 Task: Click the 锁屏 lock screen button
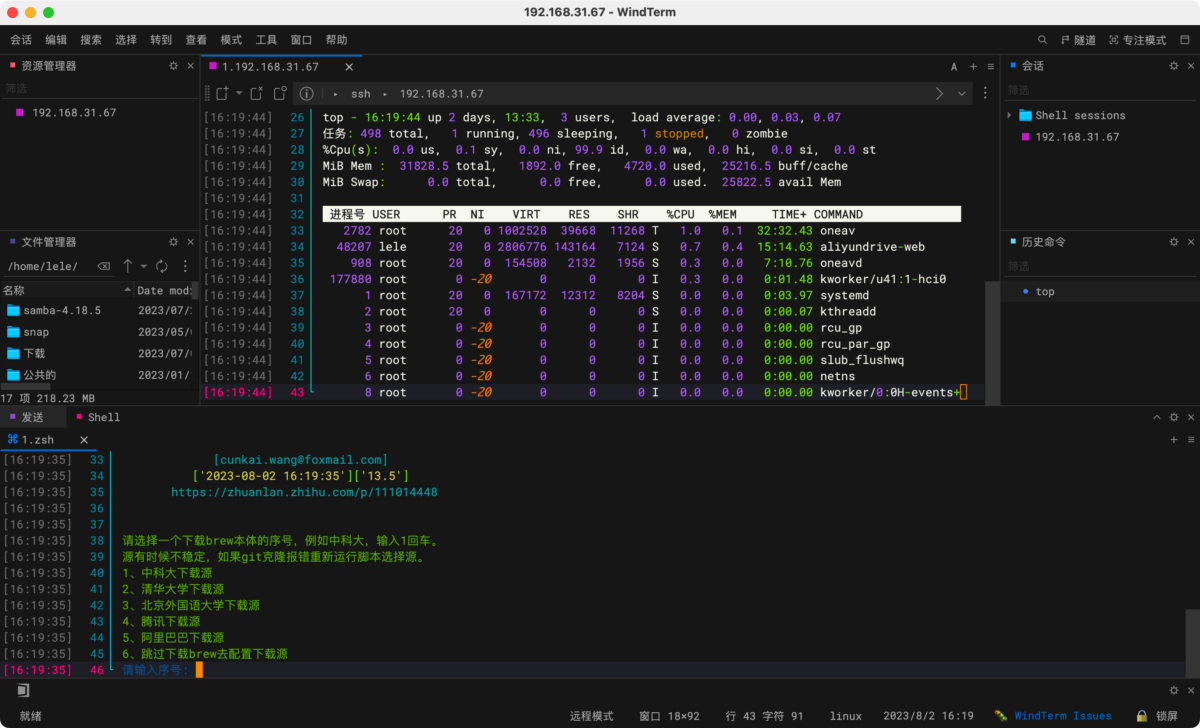pyautogui.click(x=1158, y=716)
